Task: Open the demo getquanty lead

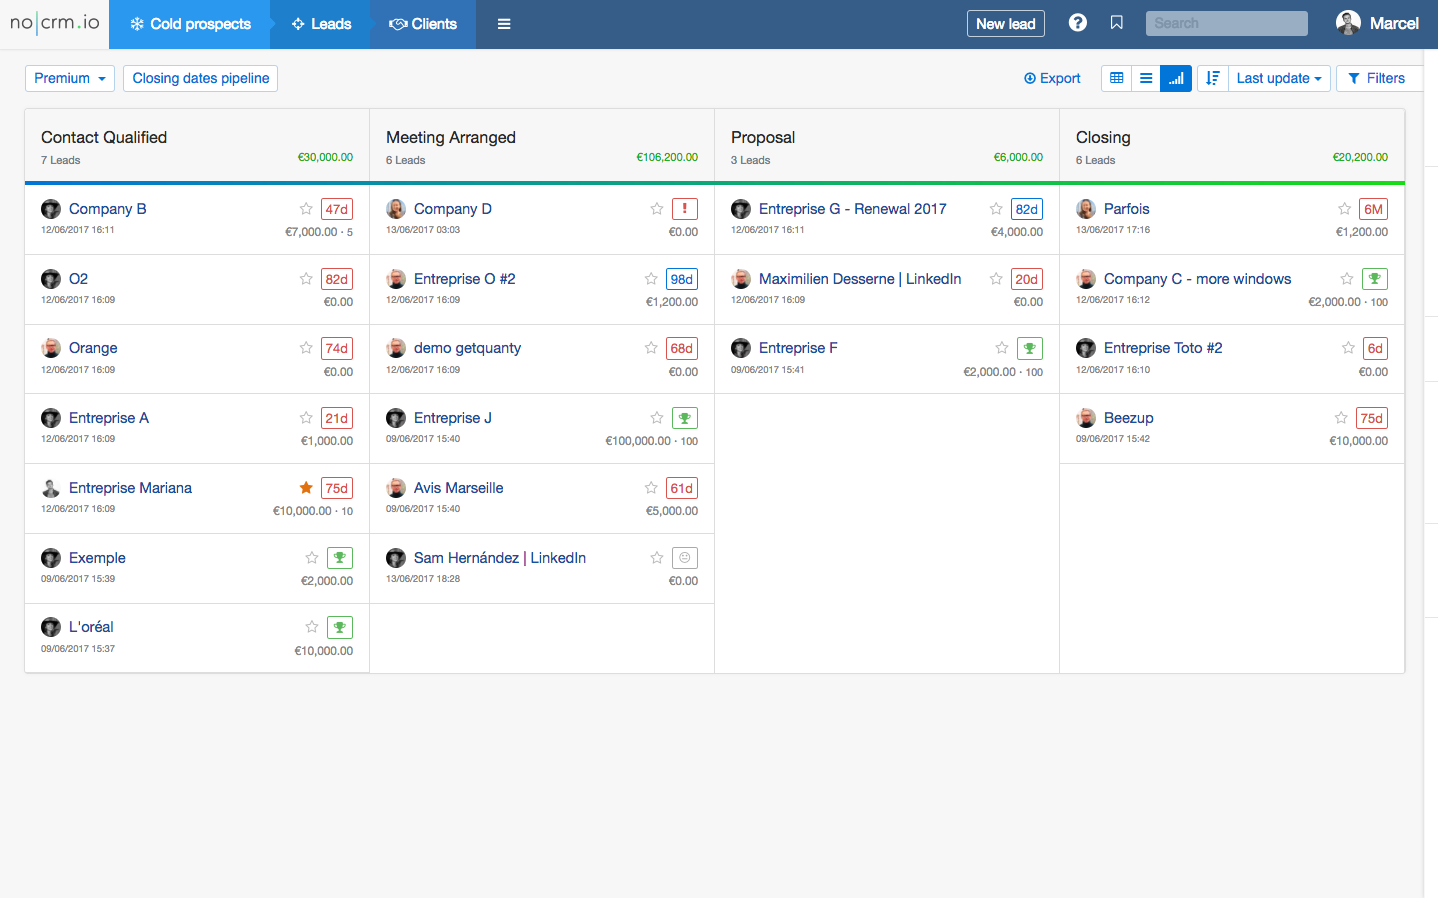Action: (x=467, y=348)
